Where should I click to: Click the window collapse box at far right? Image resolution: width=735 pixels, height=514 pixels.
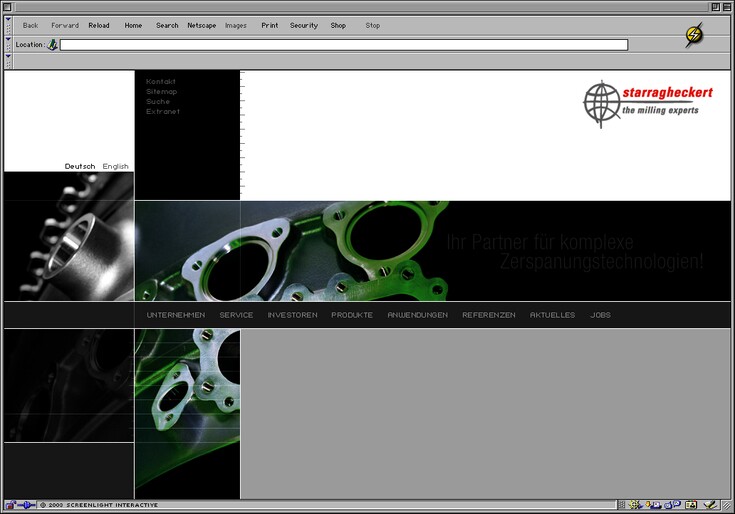pyautogui.click(x=726, y=7)
